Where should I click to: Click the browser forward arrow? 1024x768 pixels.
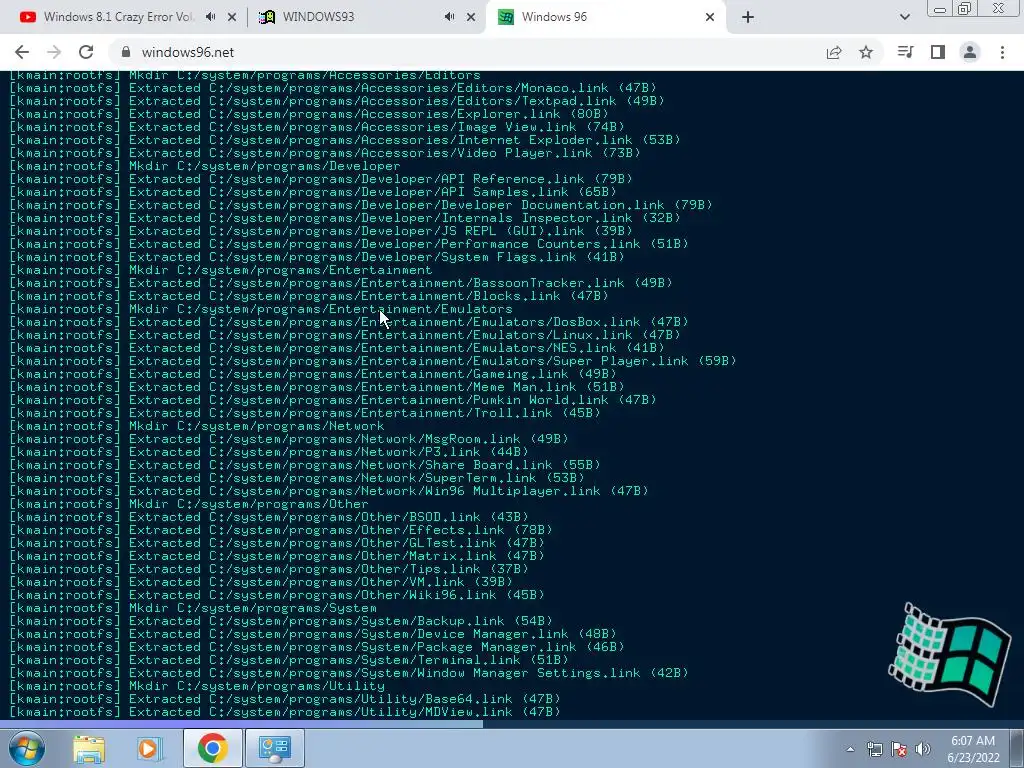(54, 52)
